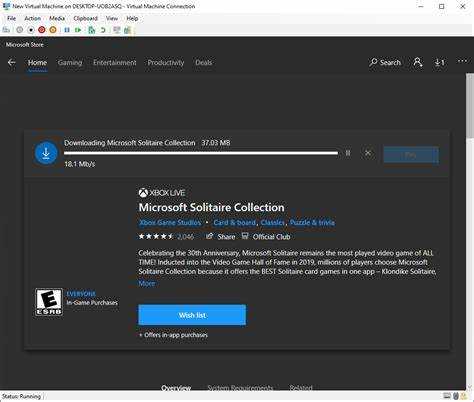Screen dimensions: 474x402
Task: Click the ESRB Everyone rating badge
Action: 49,302
